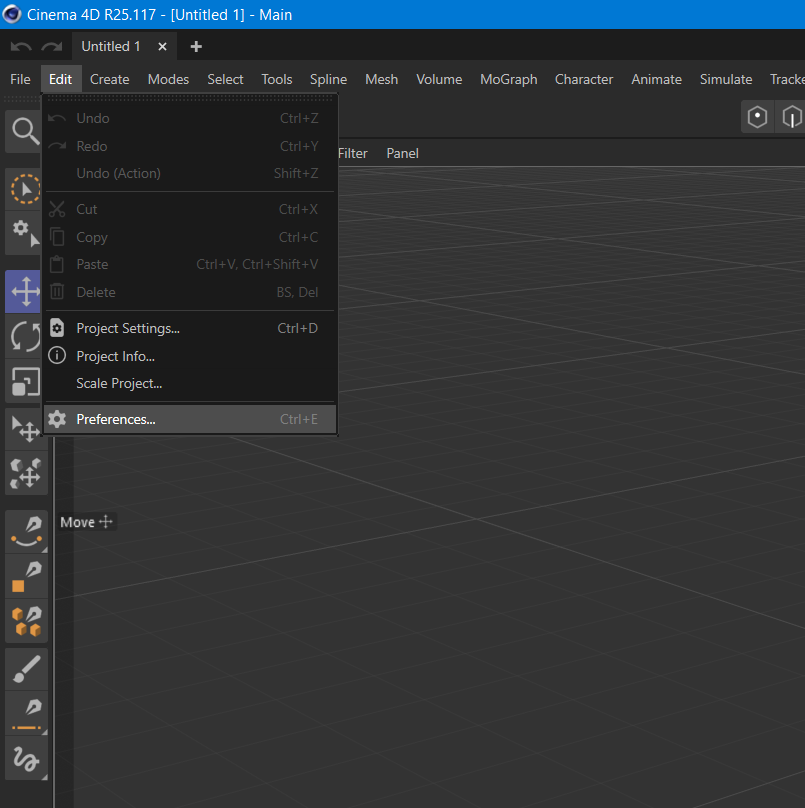805x808 pixels.
Task: Close the Untitled 1 tab
Action: pyautogui.click(x=162, y=46)
